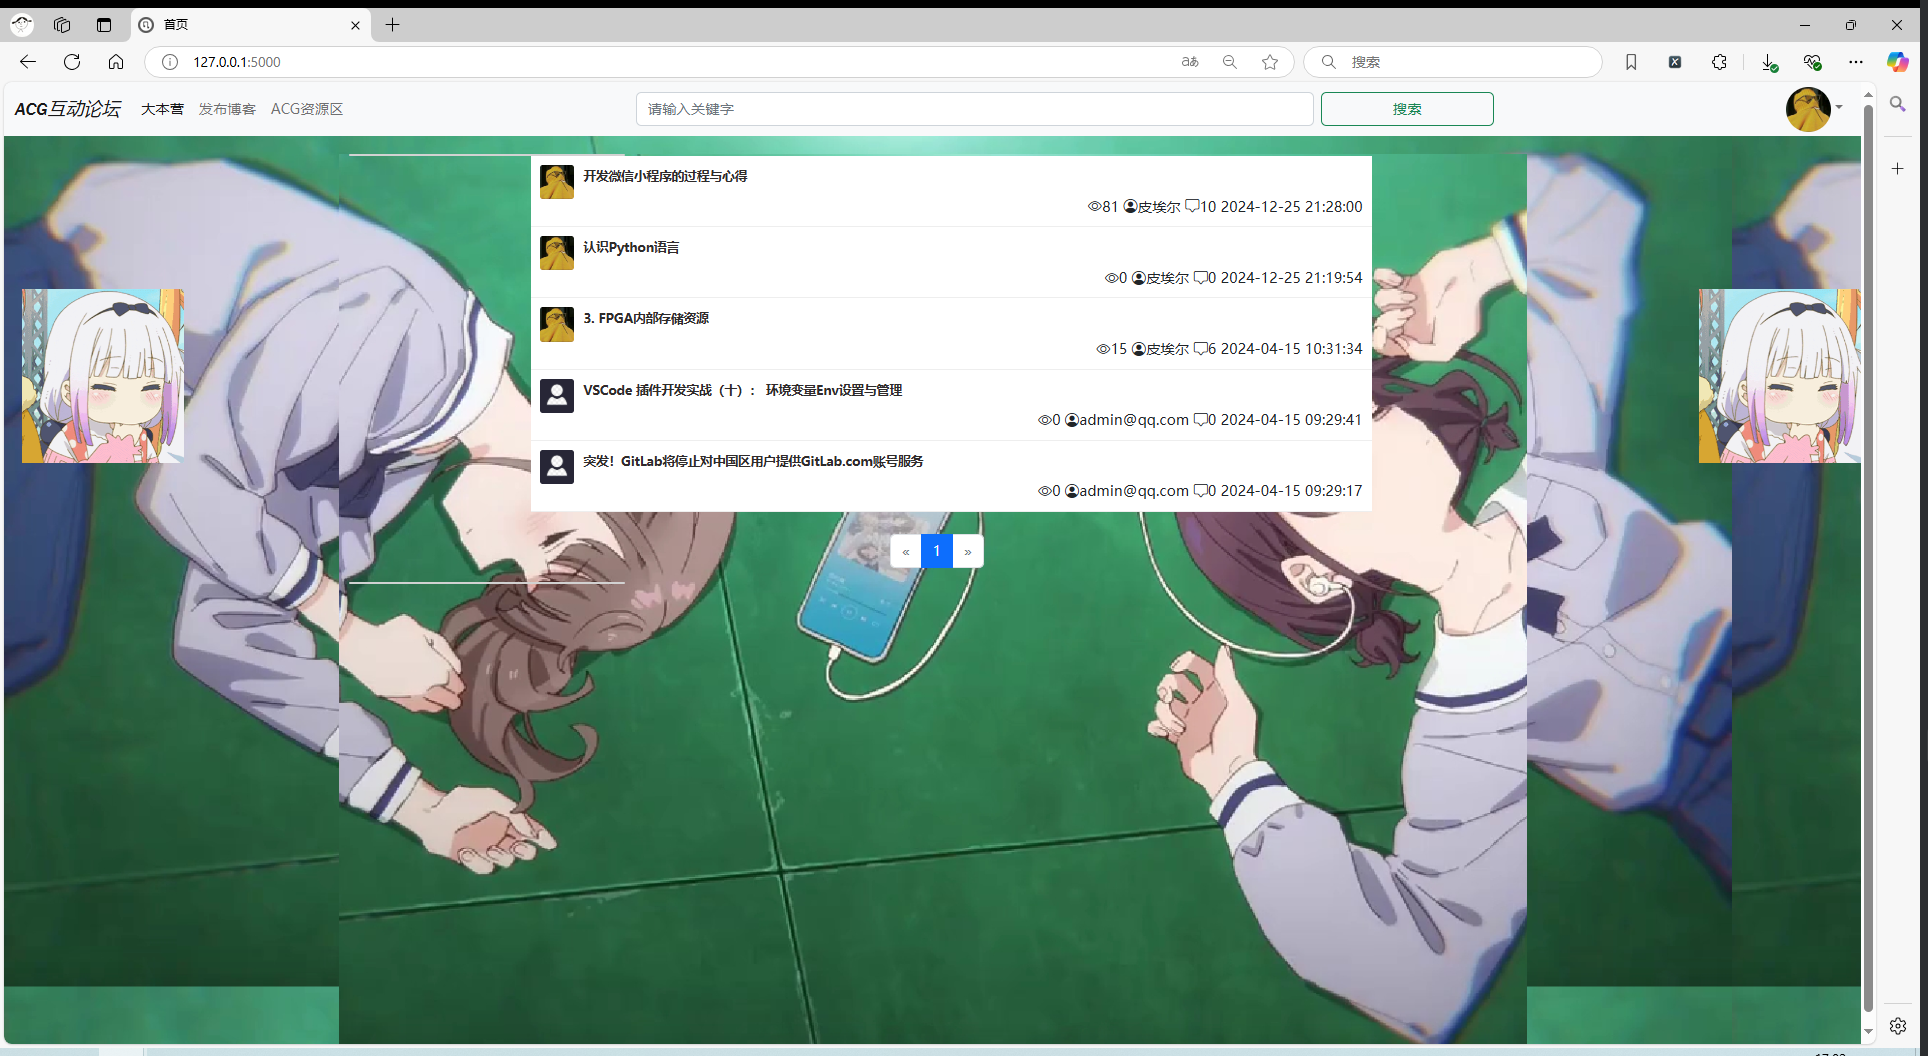This screenshot has height=1056, width=1928.
Task: Click author avatar of the Python post
Action: [x=557, y=253]
